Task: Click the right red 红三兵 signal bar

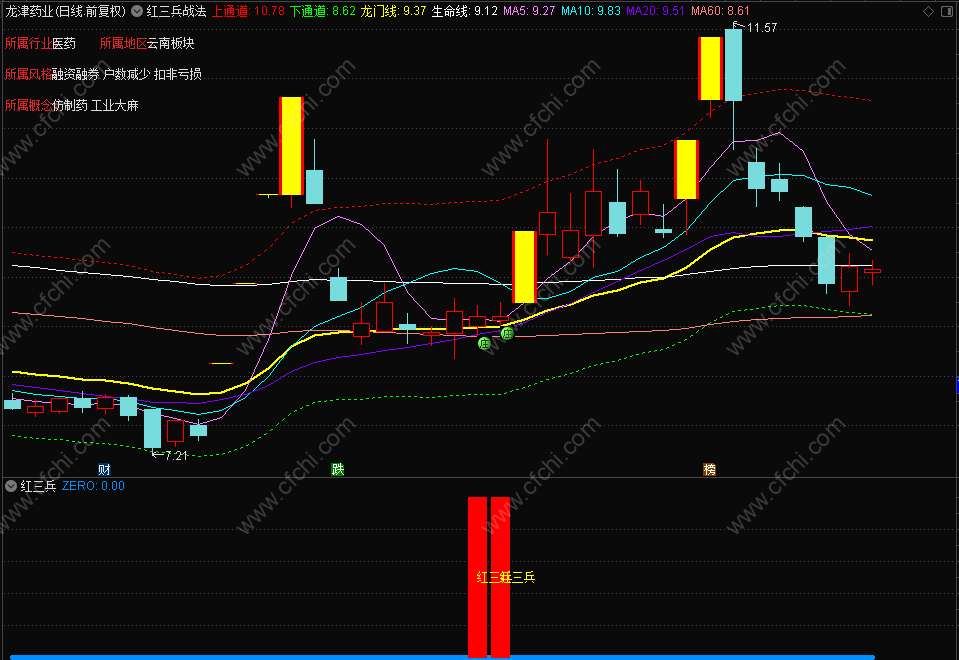Action: coord(500,577)
